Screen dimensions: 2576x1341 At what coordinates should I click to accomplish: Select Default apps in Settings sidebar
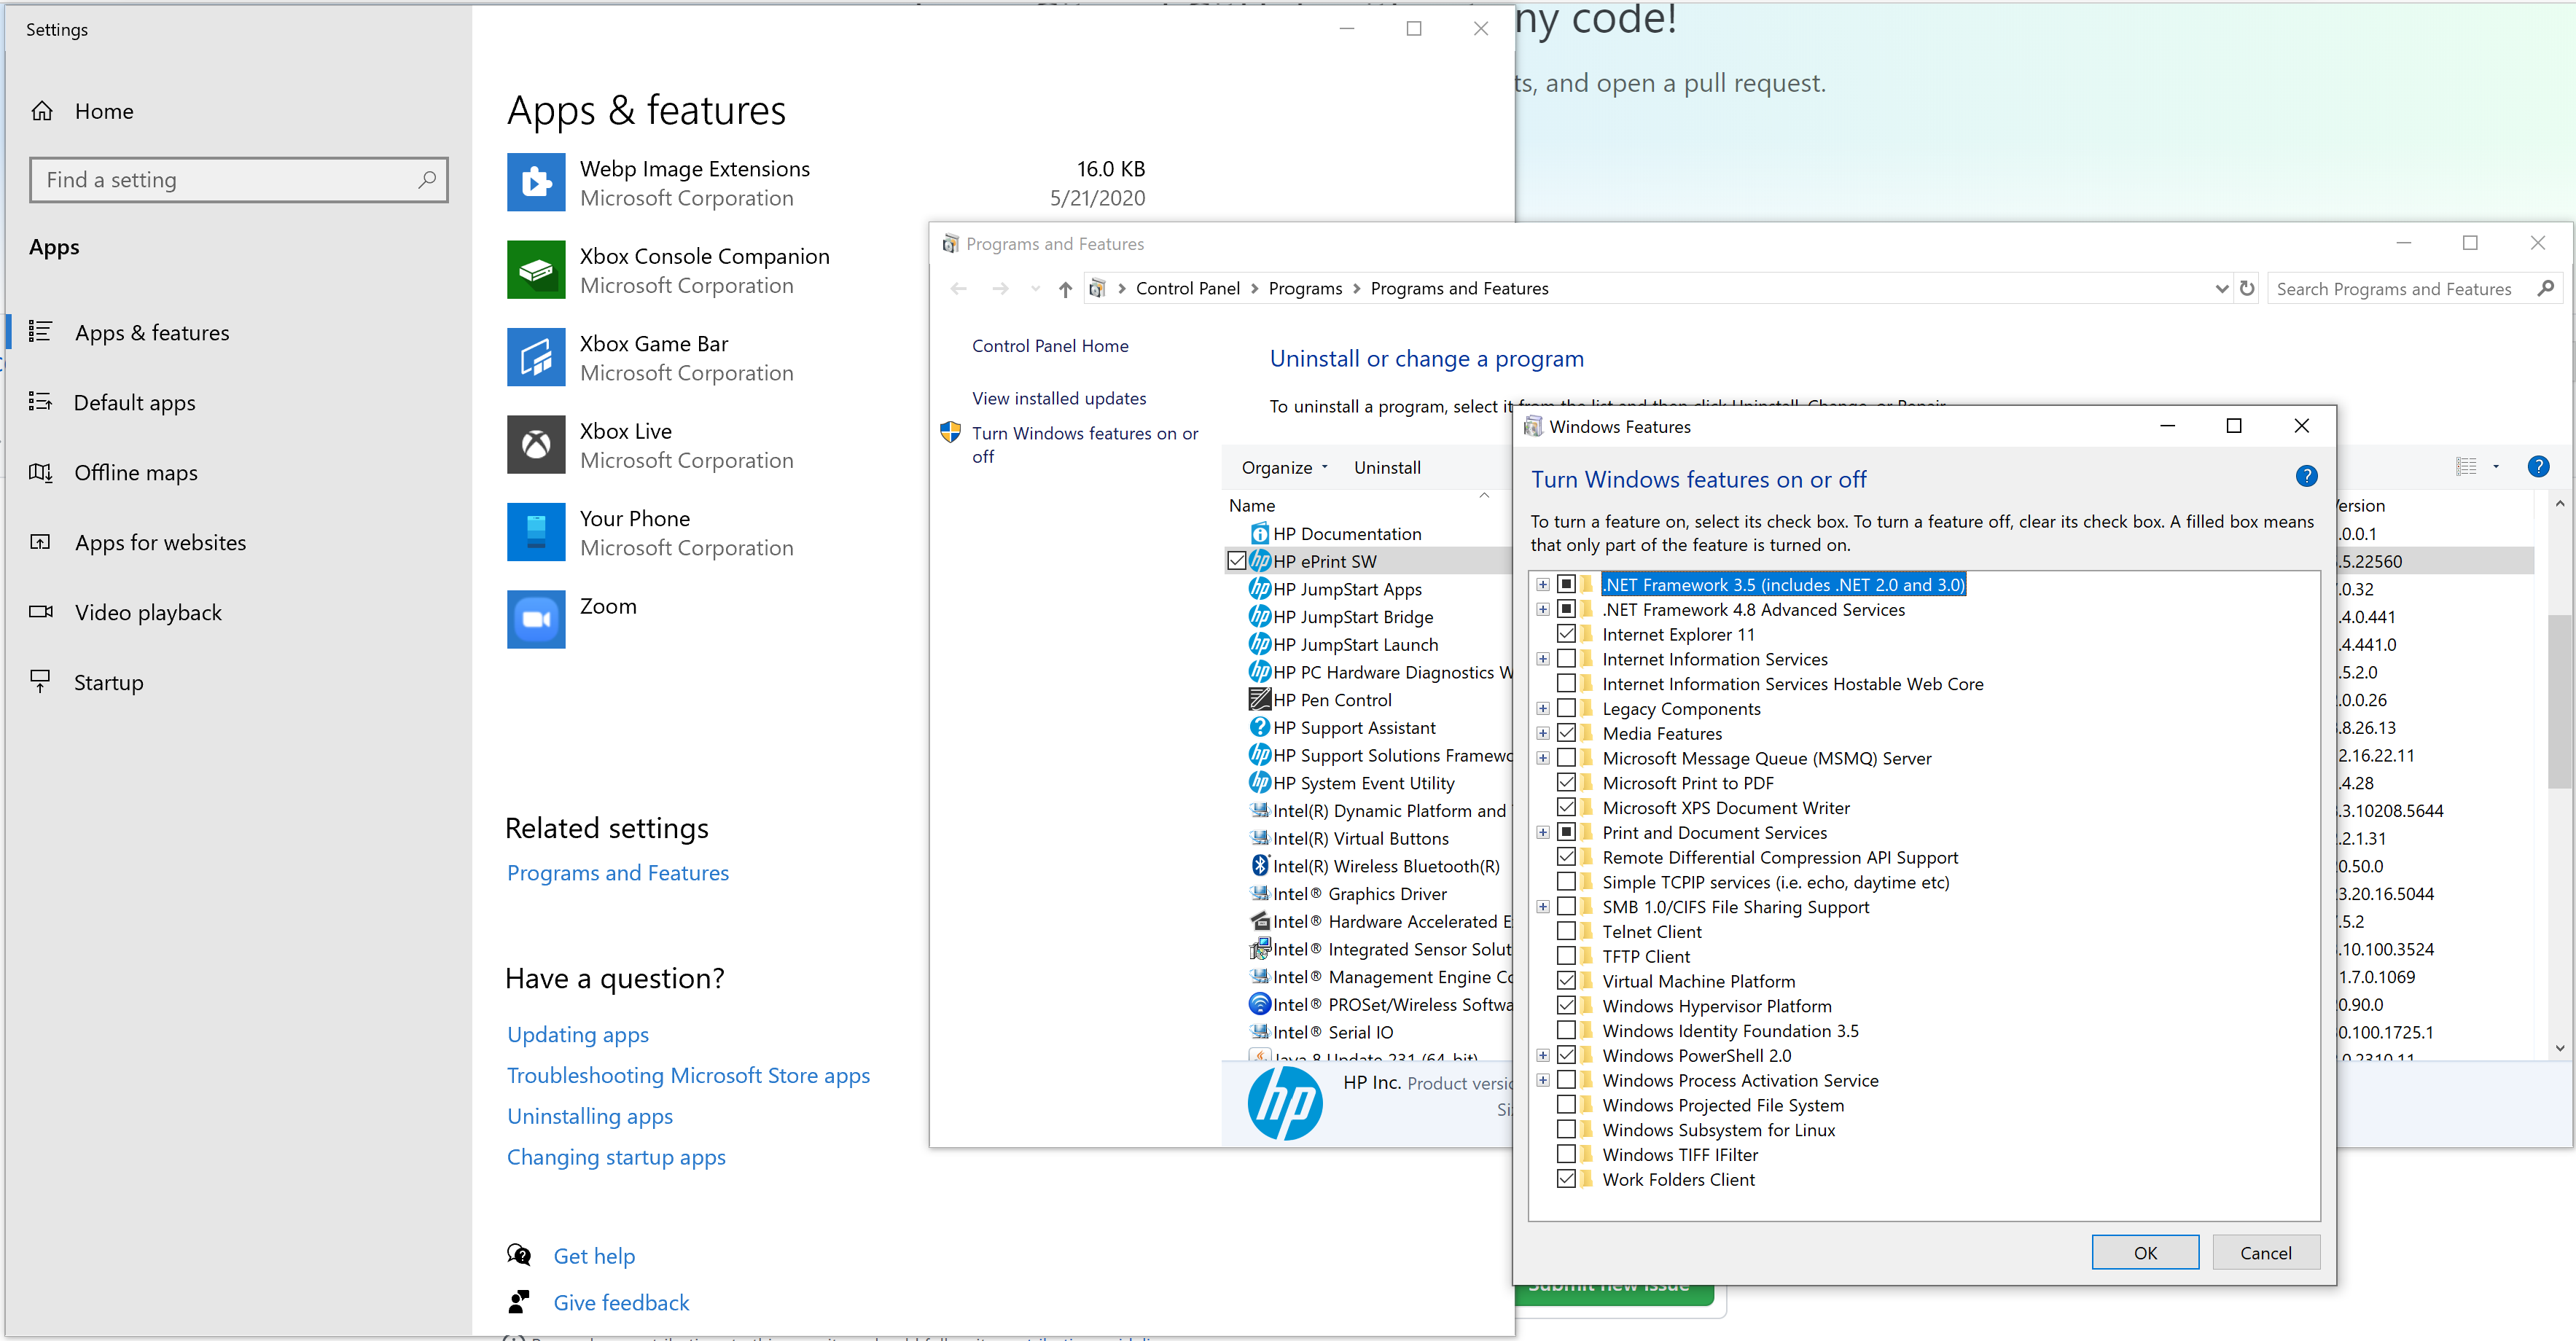pyautogui.click(x=135, y=403)
